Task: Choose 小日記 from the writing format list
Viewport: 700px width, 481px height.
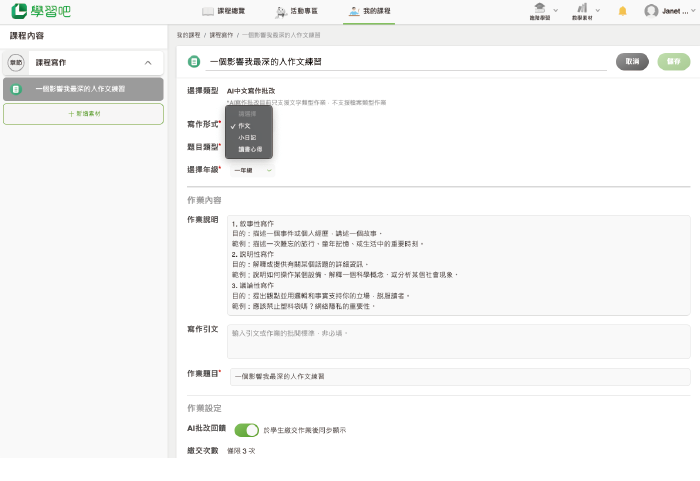Action: [248, 137]
